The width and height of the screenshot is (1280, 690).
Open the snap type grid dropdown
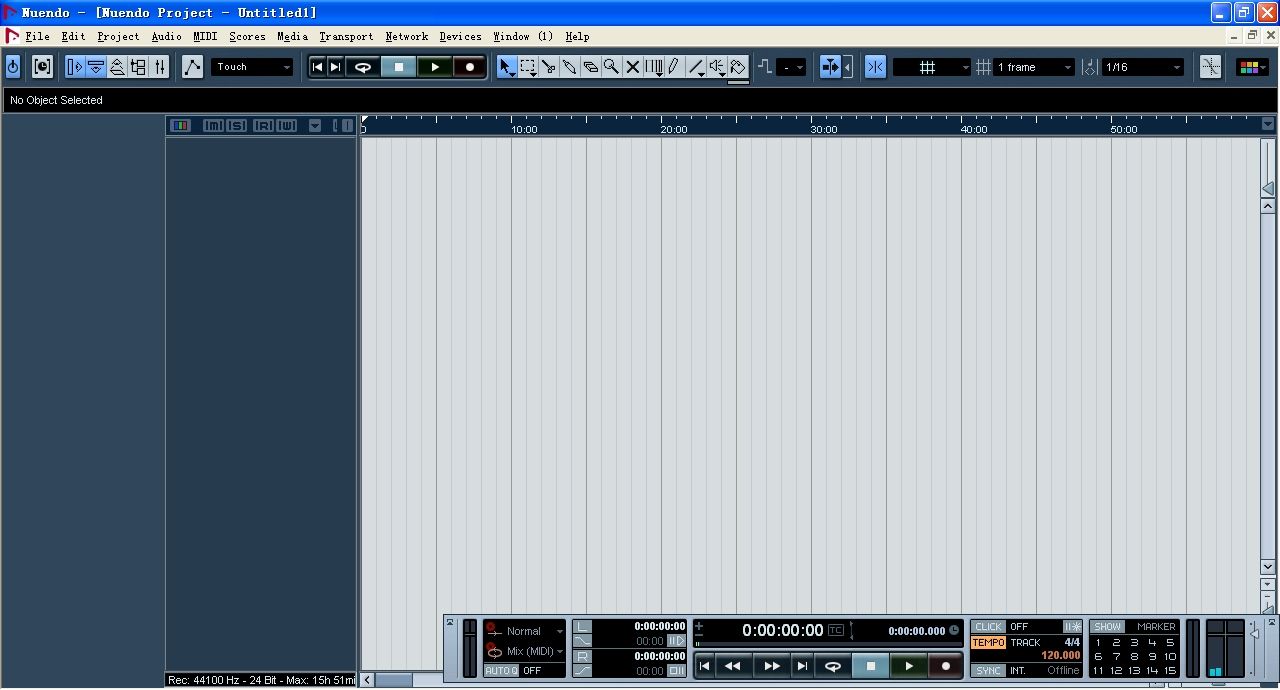[932, 67]
